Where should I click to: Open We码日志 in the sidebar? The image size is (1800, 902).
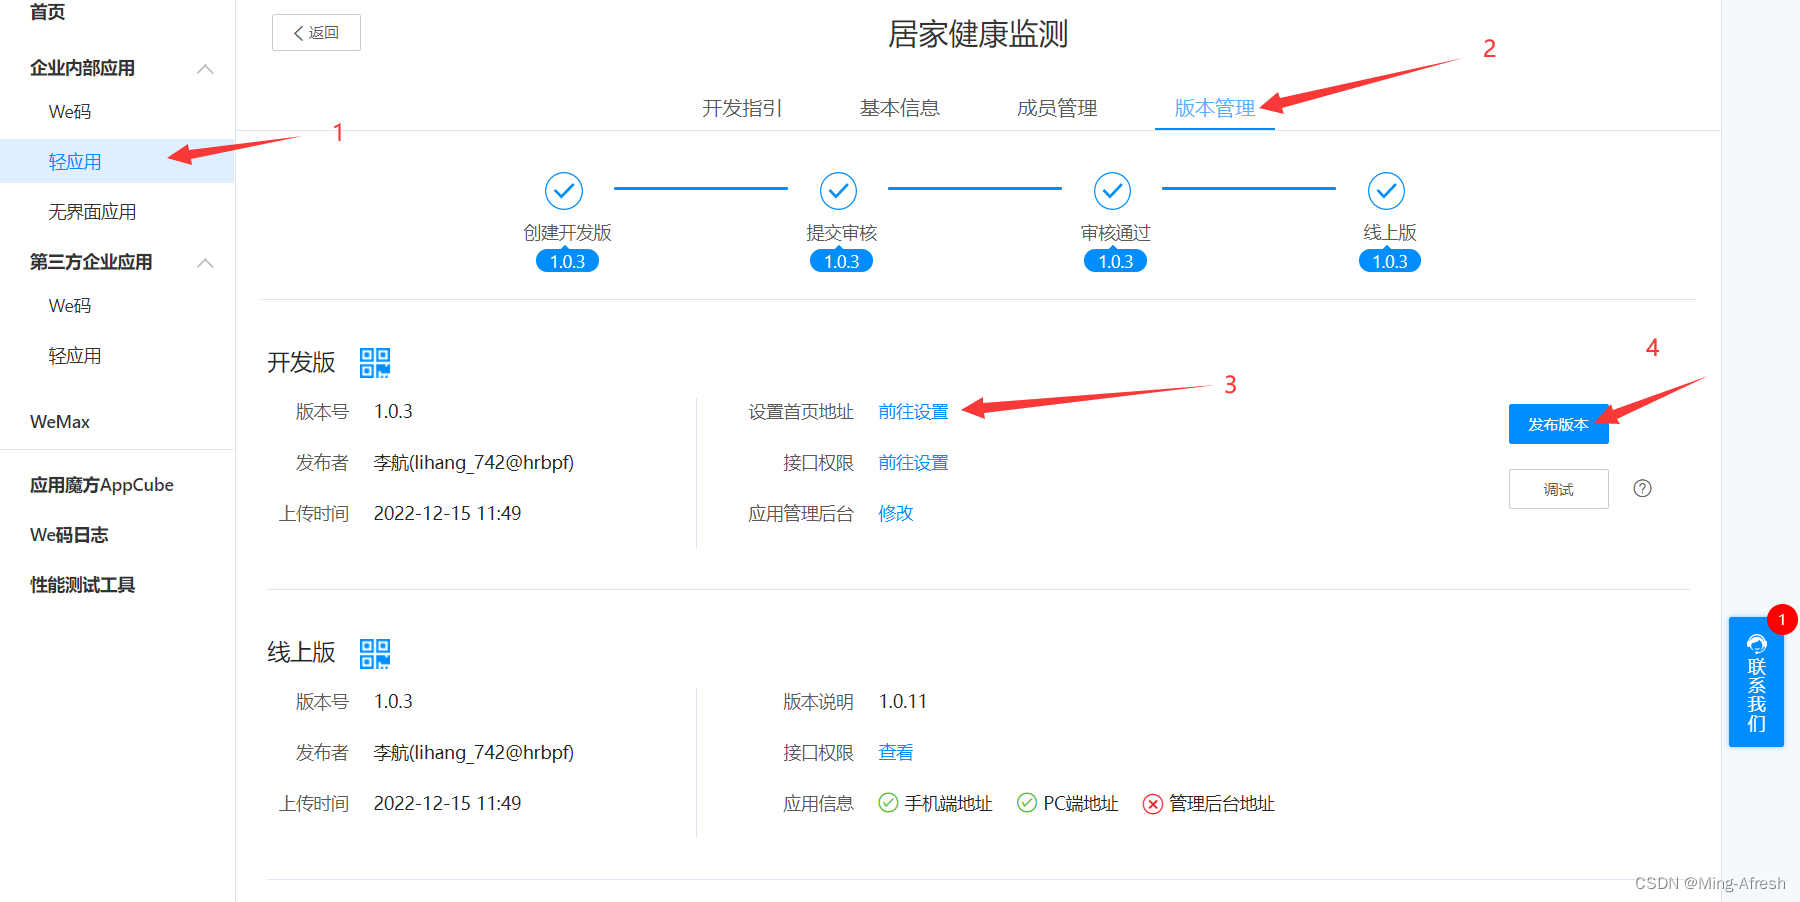69,535
